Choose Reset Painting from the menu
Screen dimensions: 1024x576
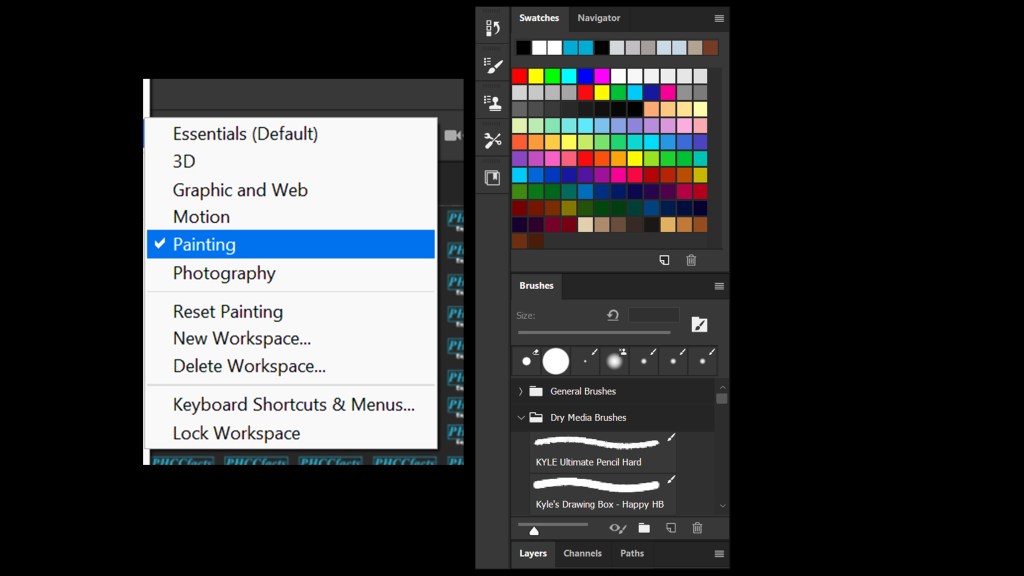pyautogui.click(x=228, y=311)
